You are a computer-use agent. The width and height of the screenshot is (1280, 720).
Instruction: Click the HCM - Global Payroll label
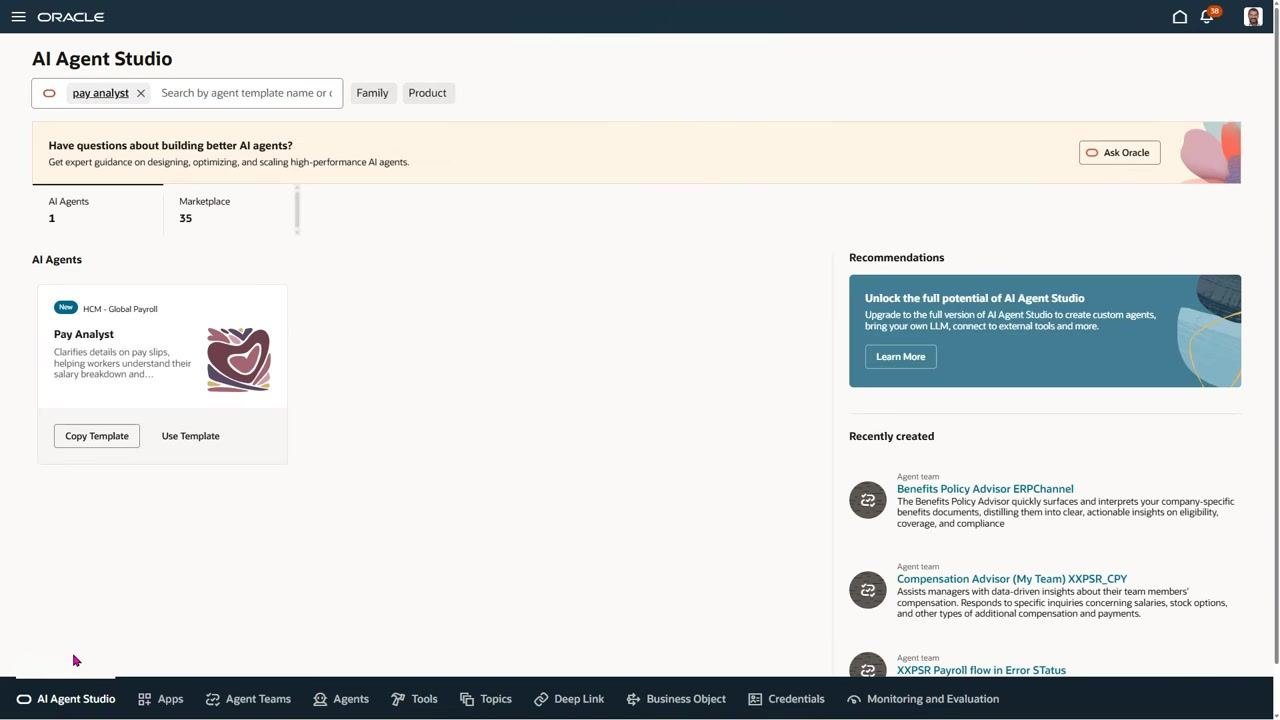(120, 309)
